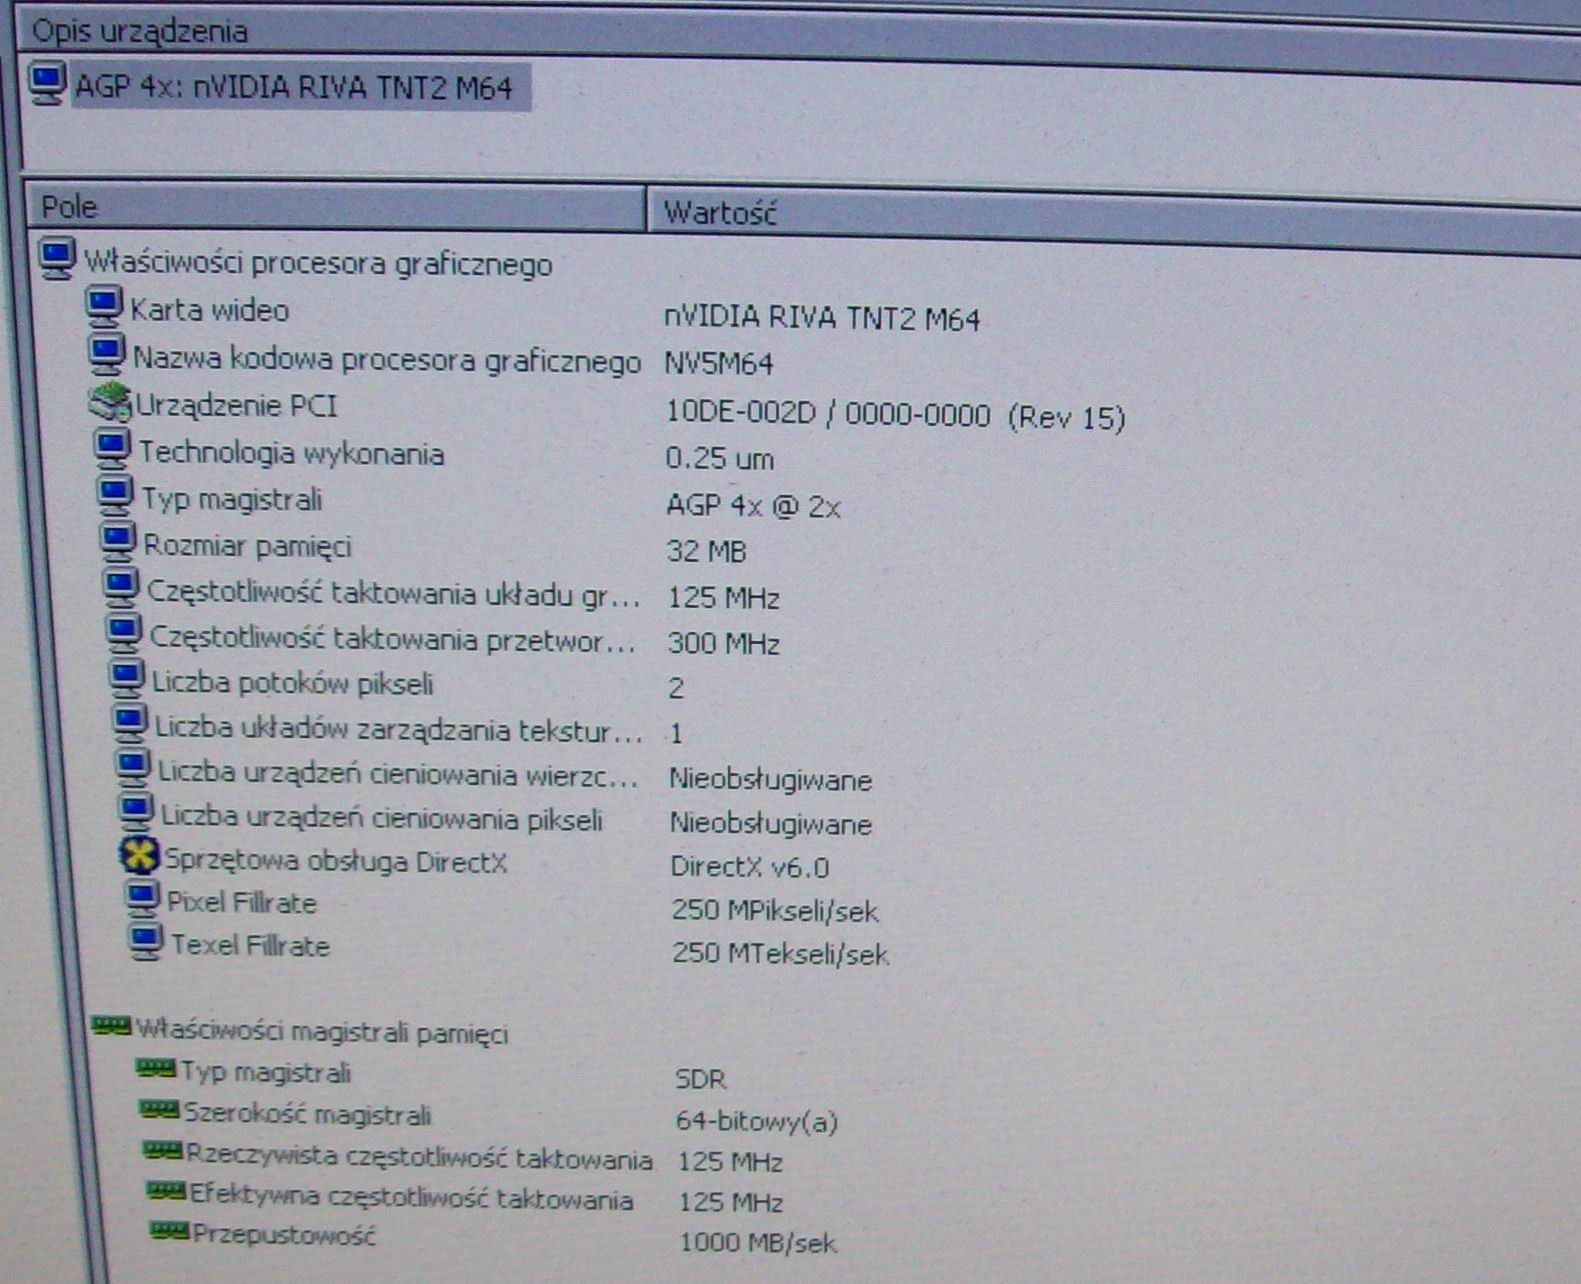Select the Rozmiar pamięci field label
Viewport: 1581px width, 1284px height.
click(247, 547)
